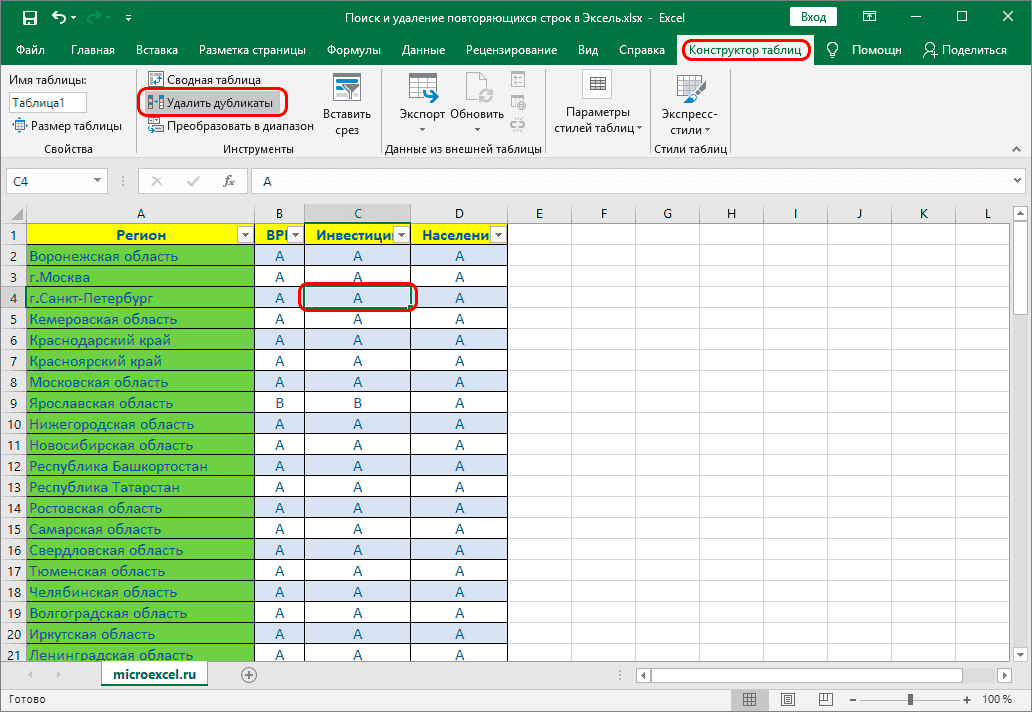Click the Экспорт table icon

pos(422,100)
